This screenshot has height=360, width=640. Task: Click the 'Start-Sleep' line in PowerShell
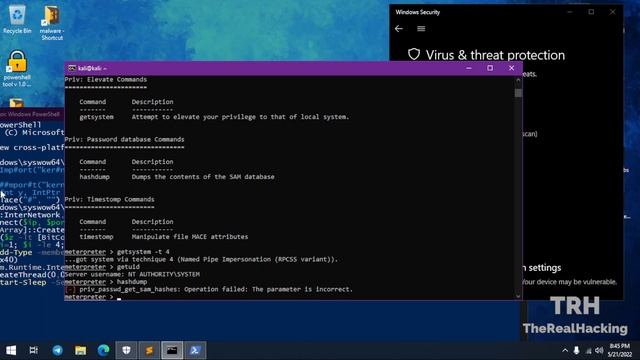pos(32,282)
